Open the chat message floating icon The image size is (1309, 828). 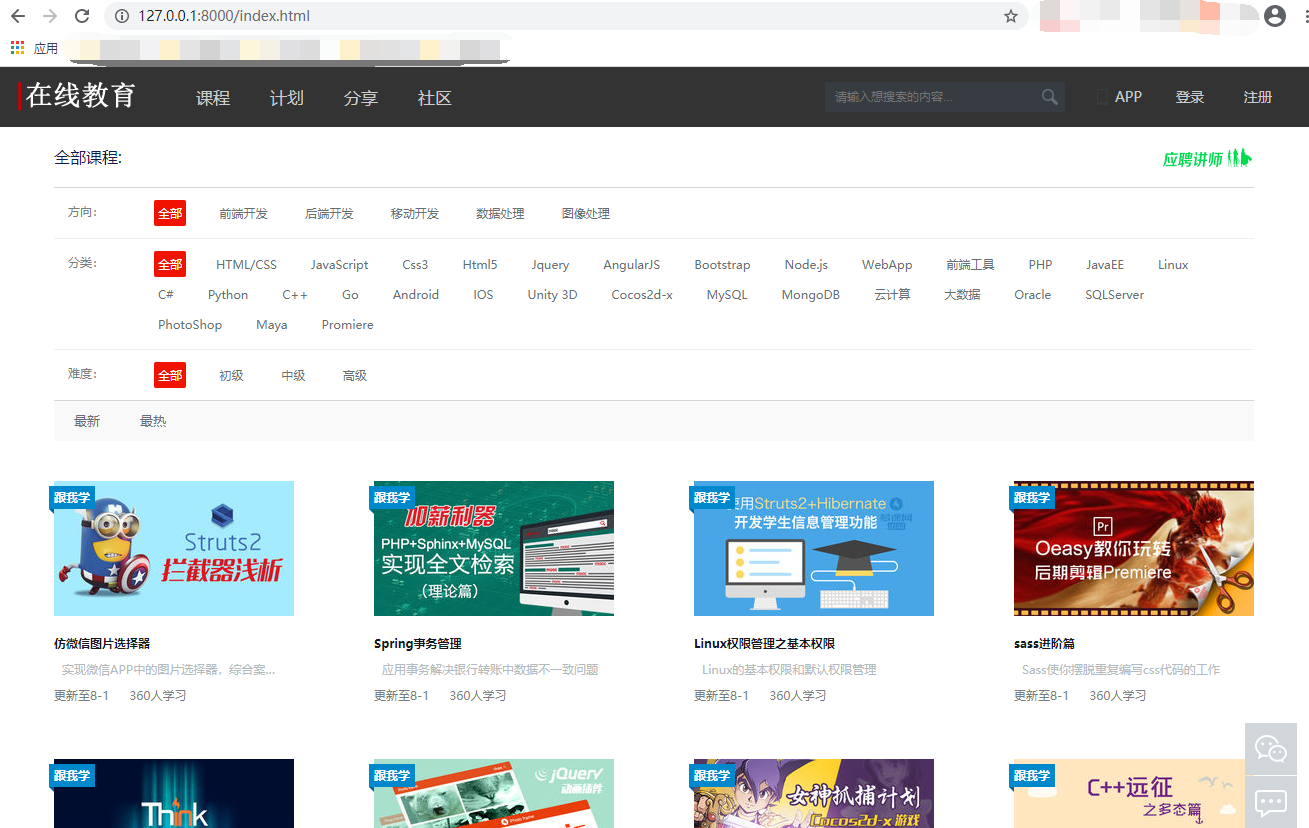point(1270,802)
